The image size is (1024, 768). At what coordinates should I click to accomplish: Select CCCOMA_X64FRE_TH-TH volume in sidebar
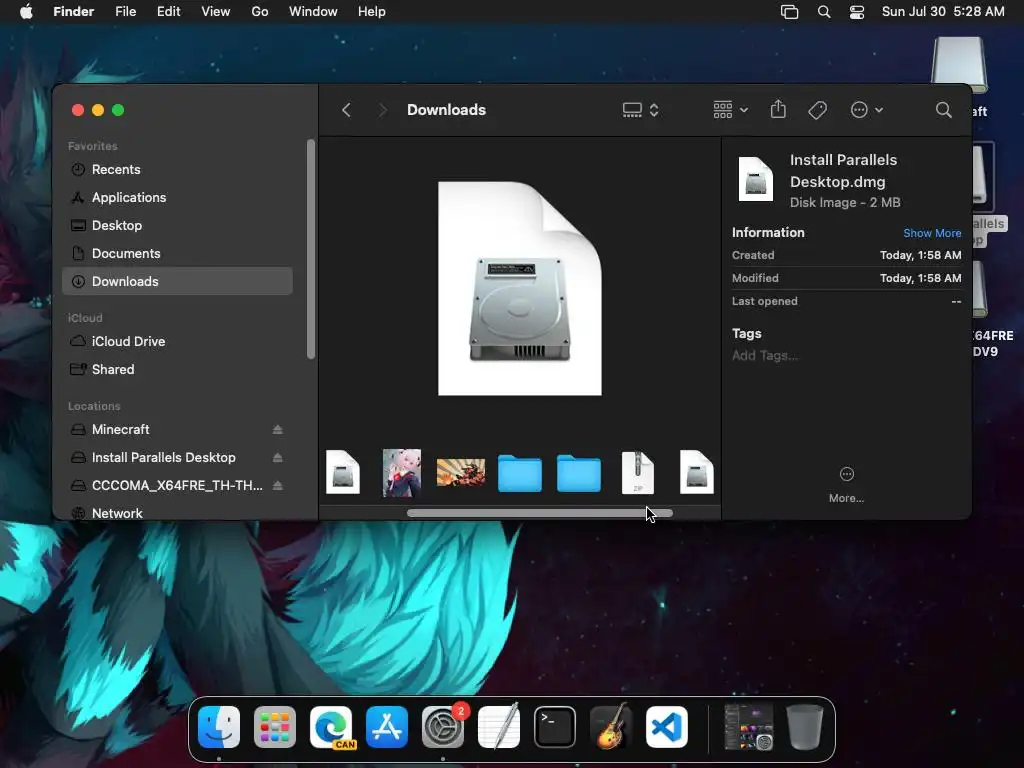[x=176, y=486]
